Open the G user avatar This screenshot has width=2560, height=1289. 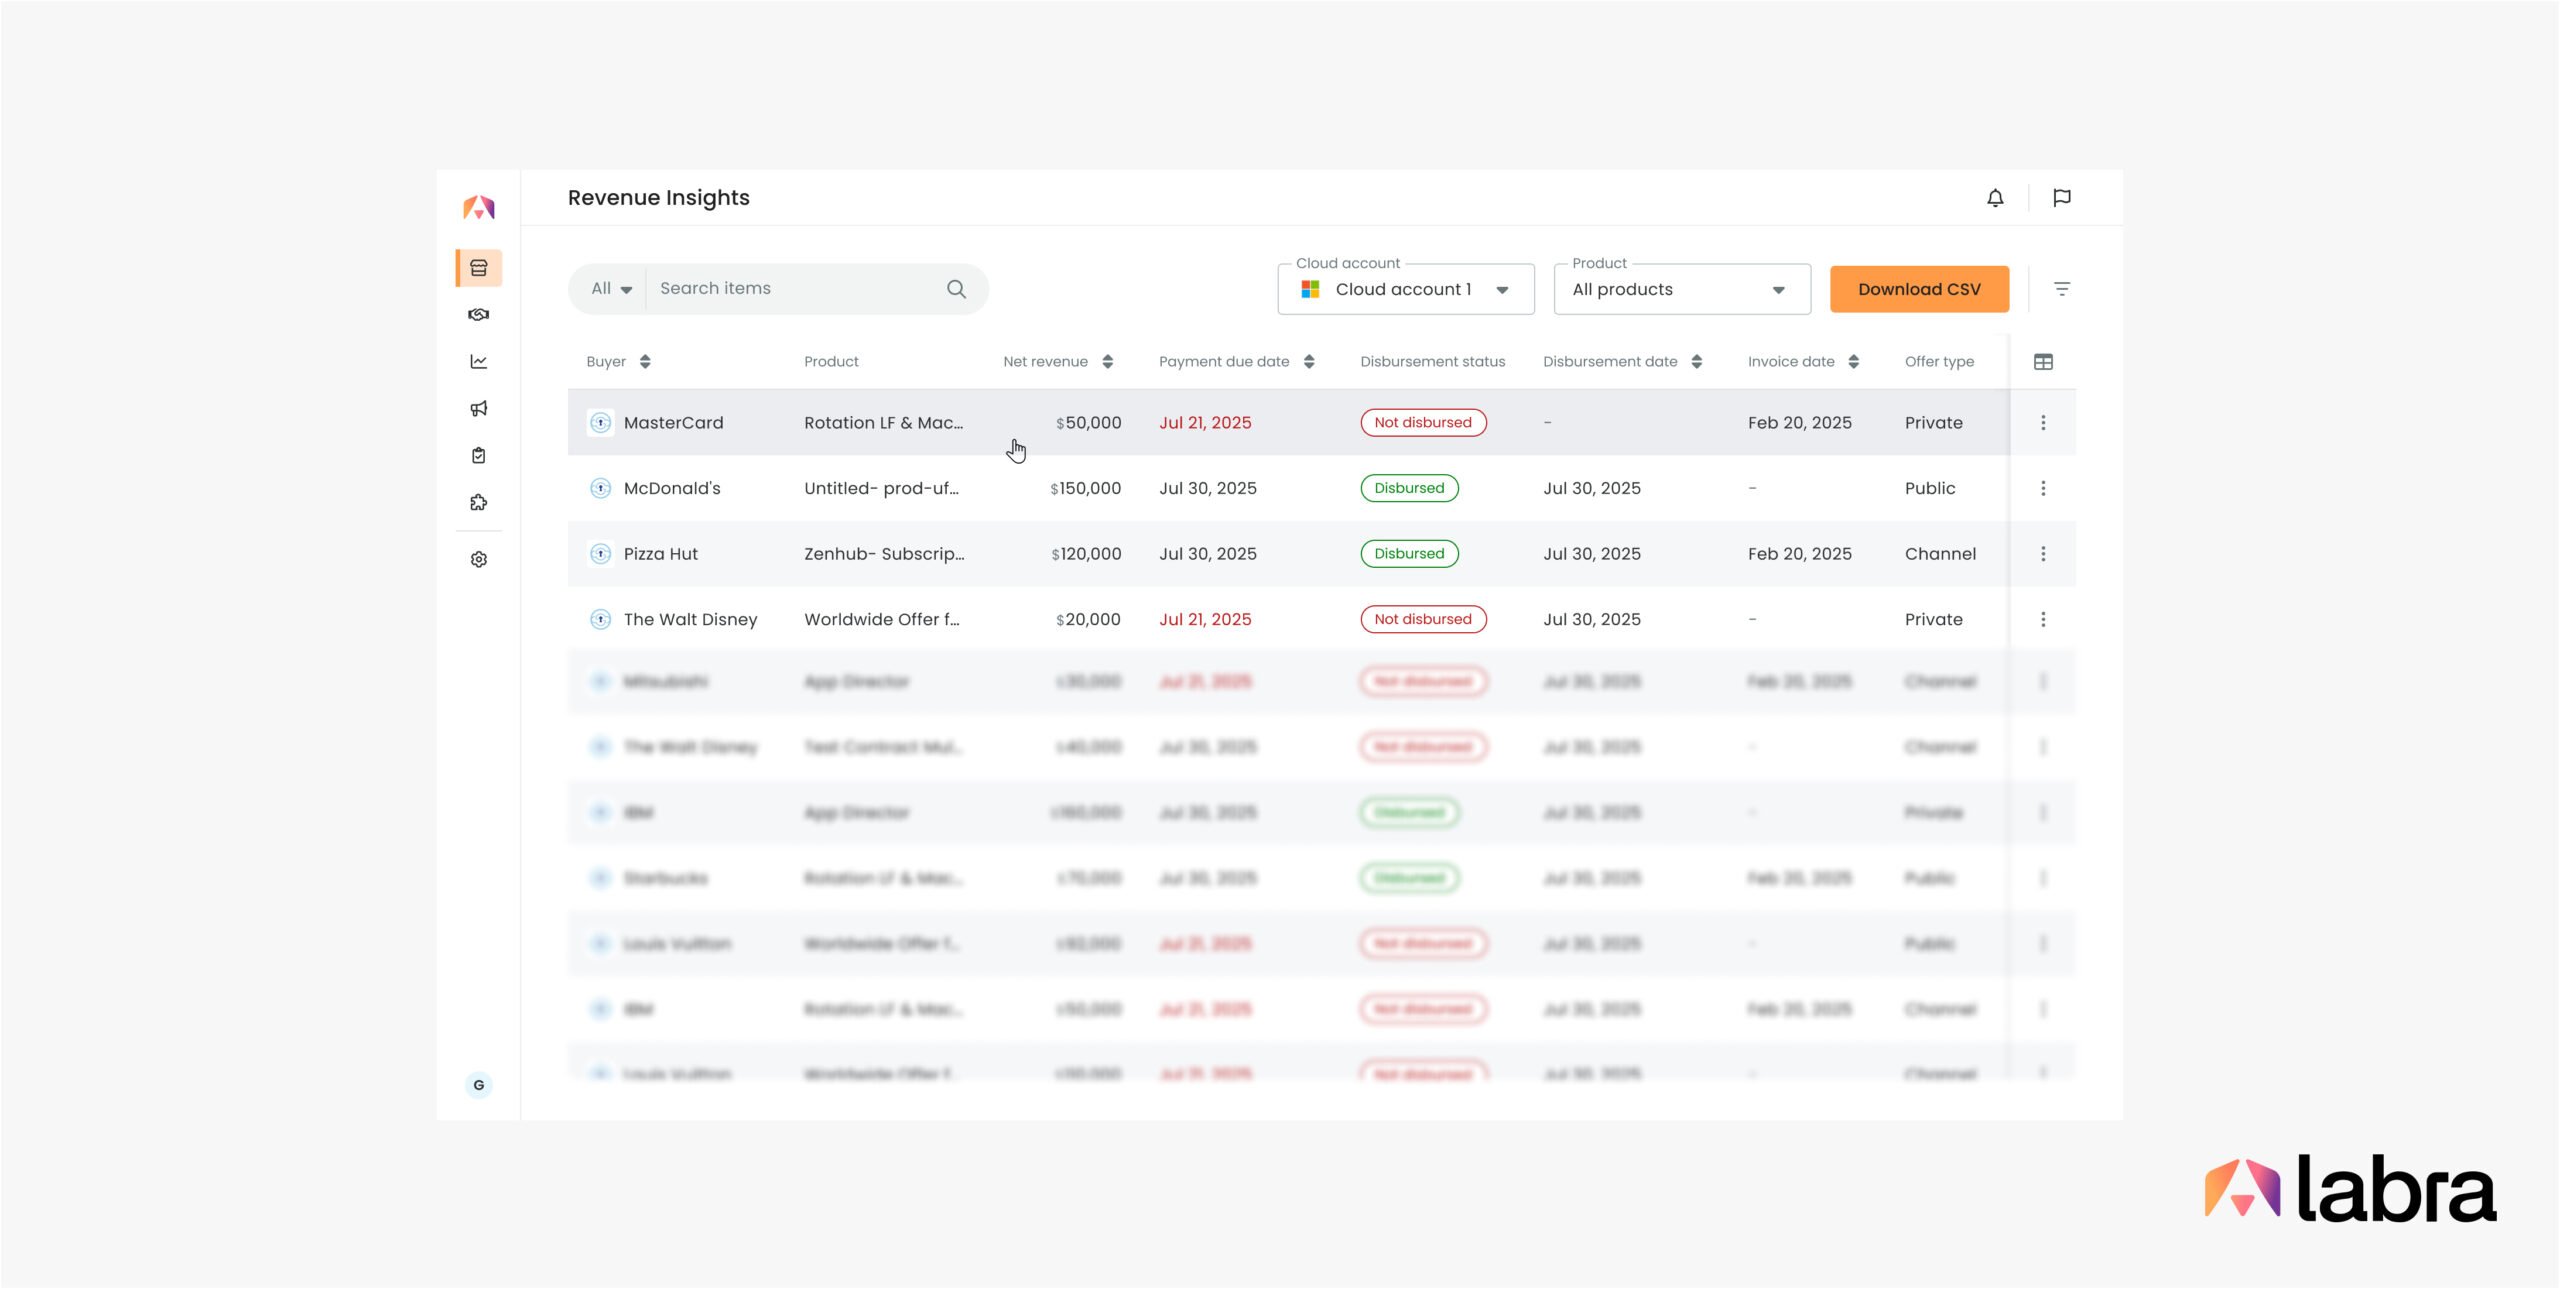479,1085
